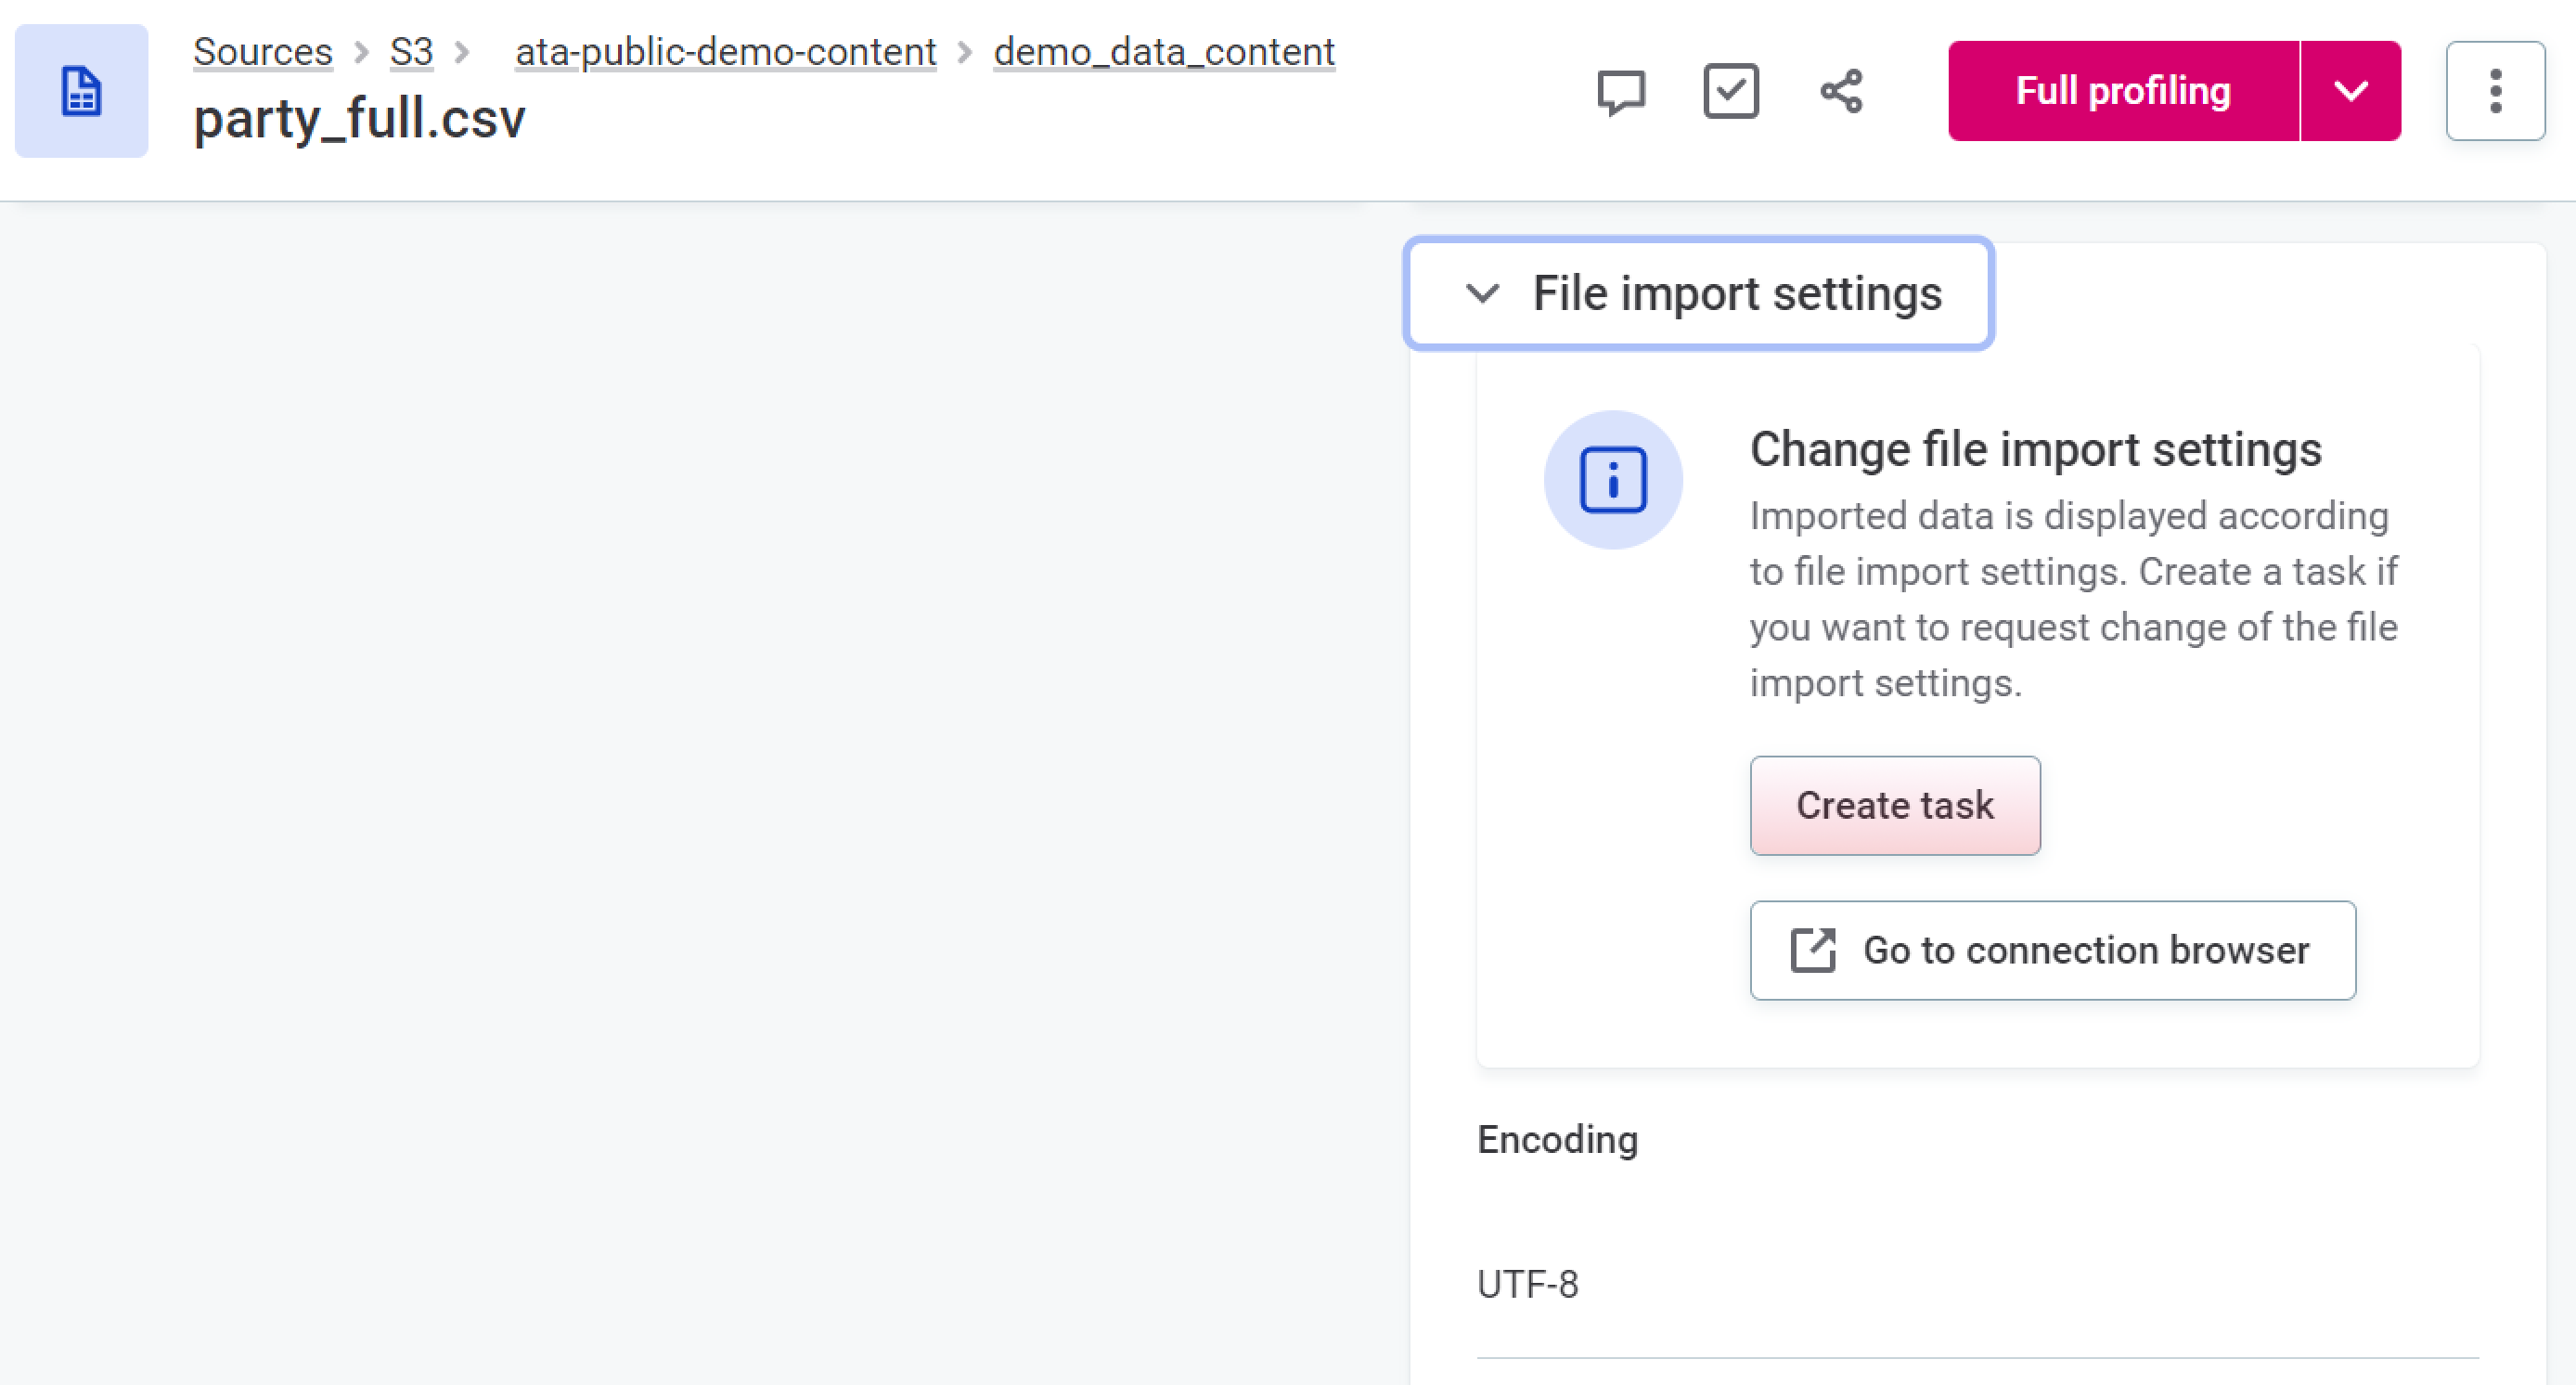
Task: Click the Go to connection browser button
Action: (2053, 950)
